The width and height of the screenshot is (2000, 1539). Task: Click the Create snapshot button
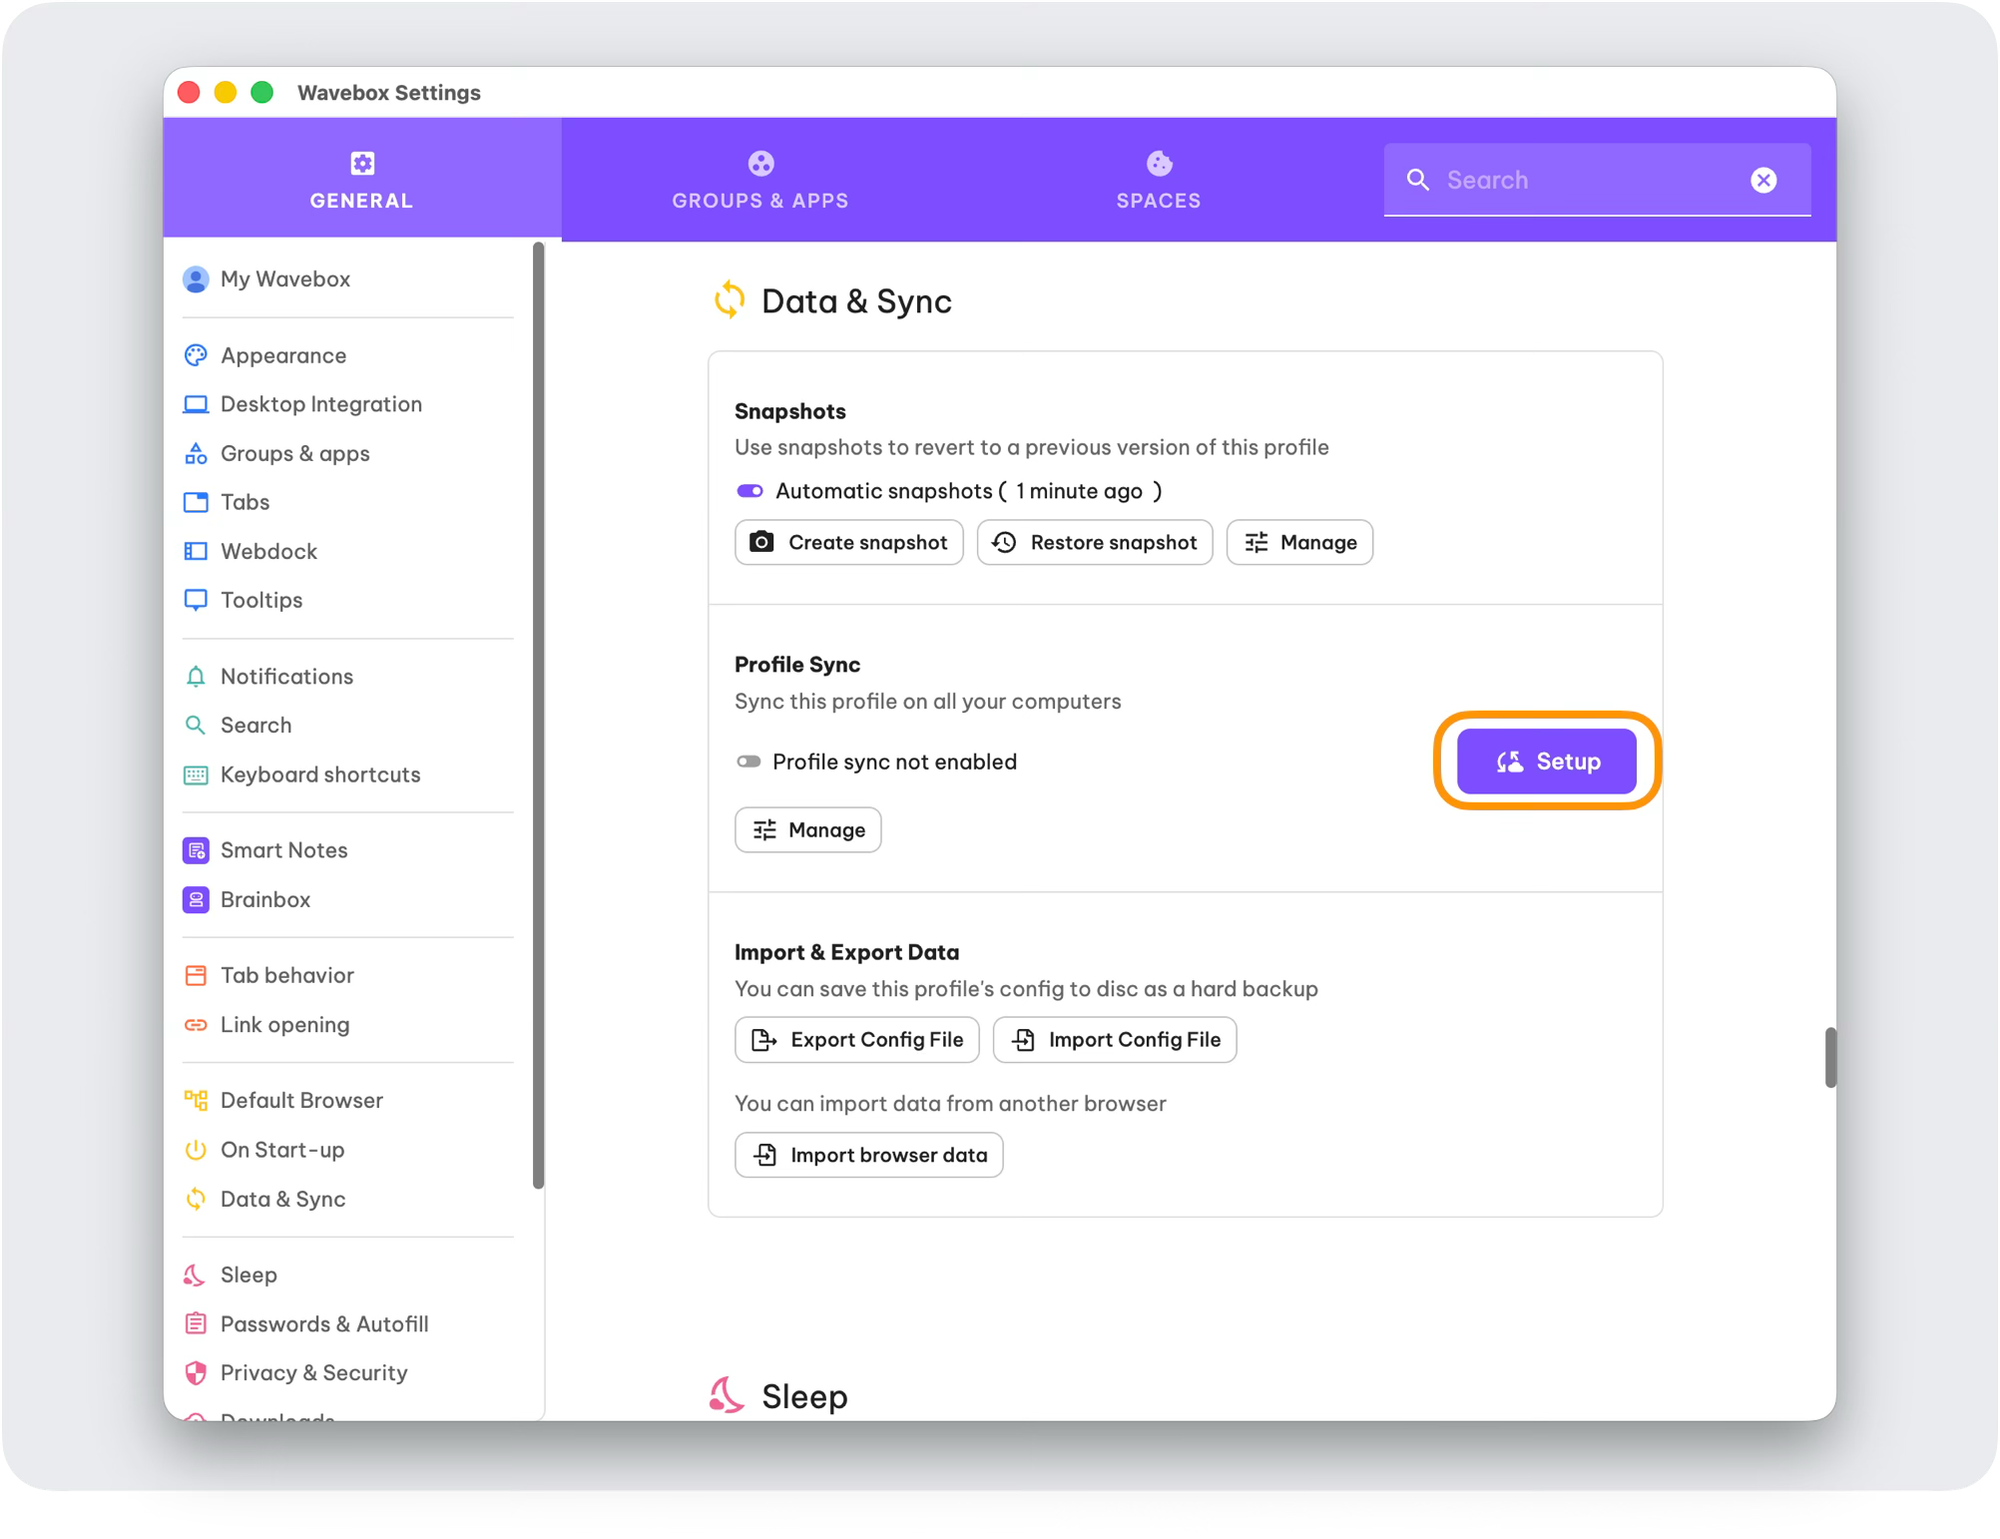coord(849,542)
